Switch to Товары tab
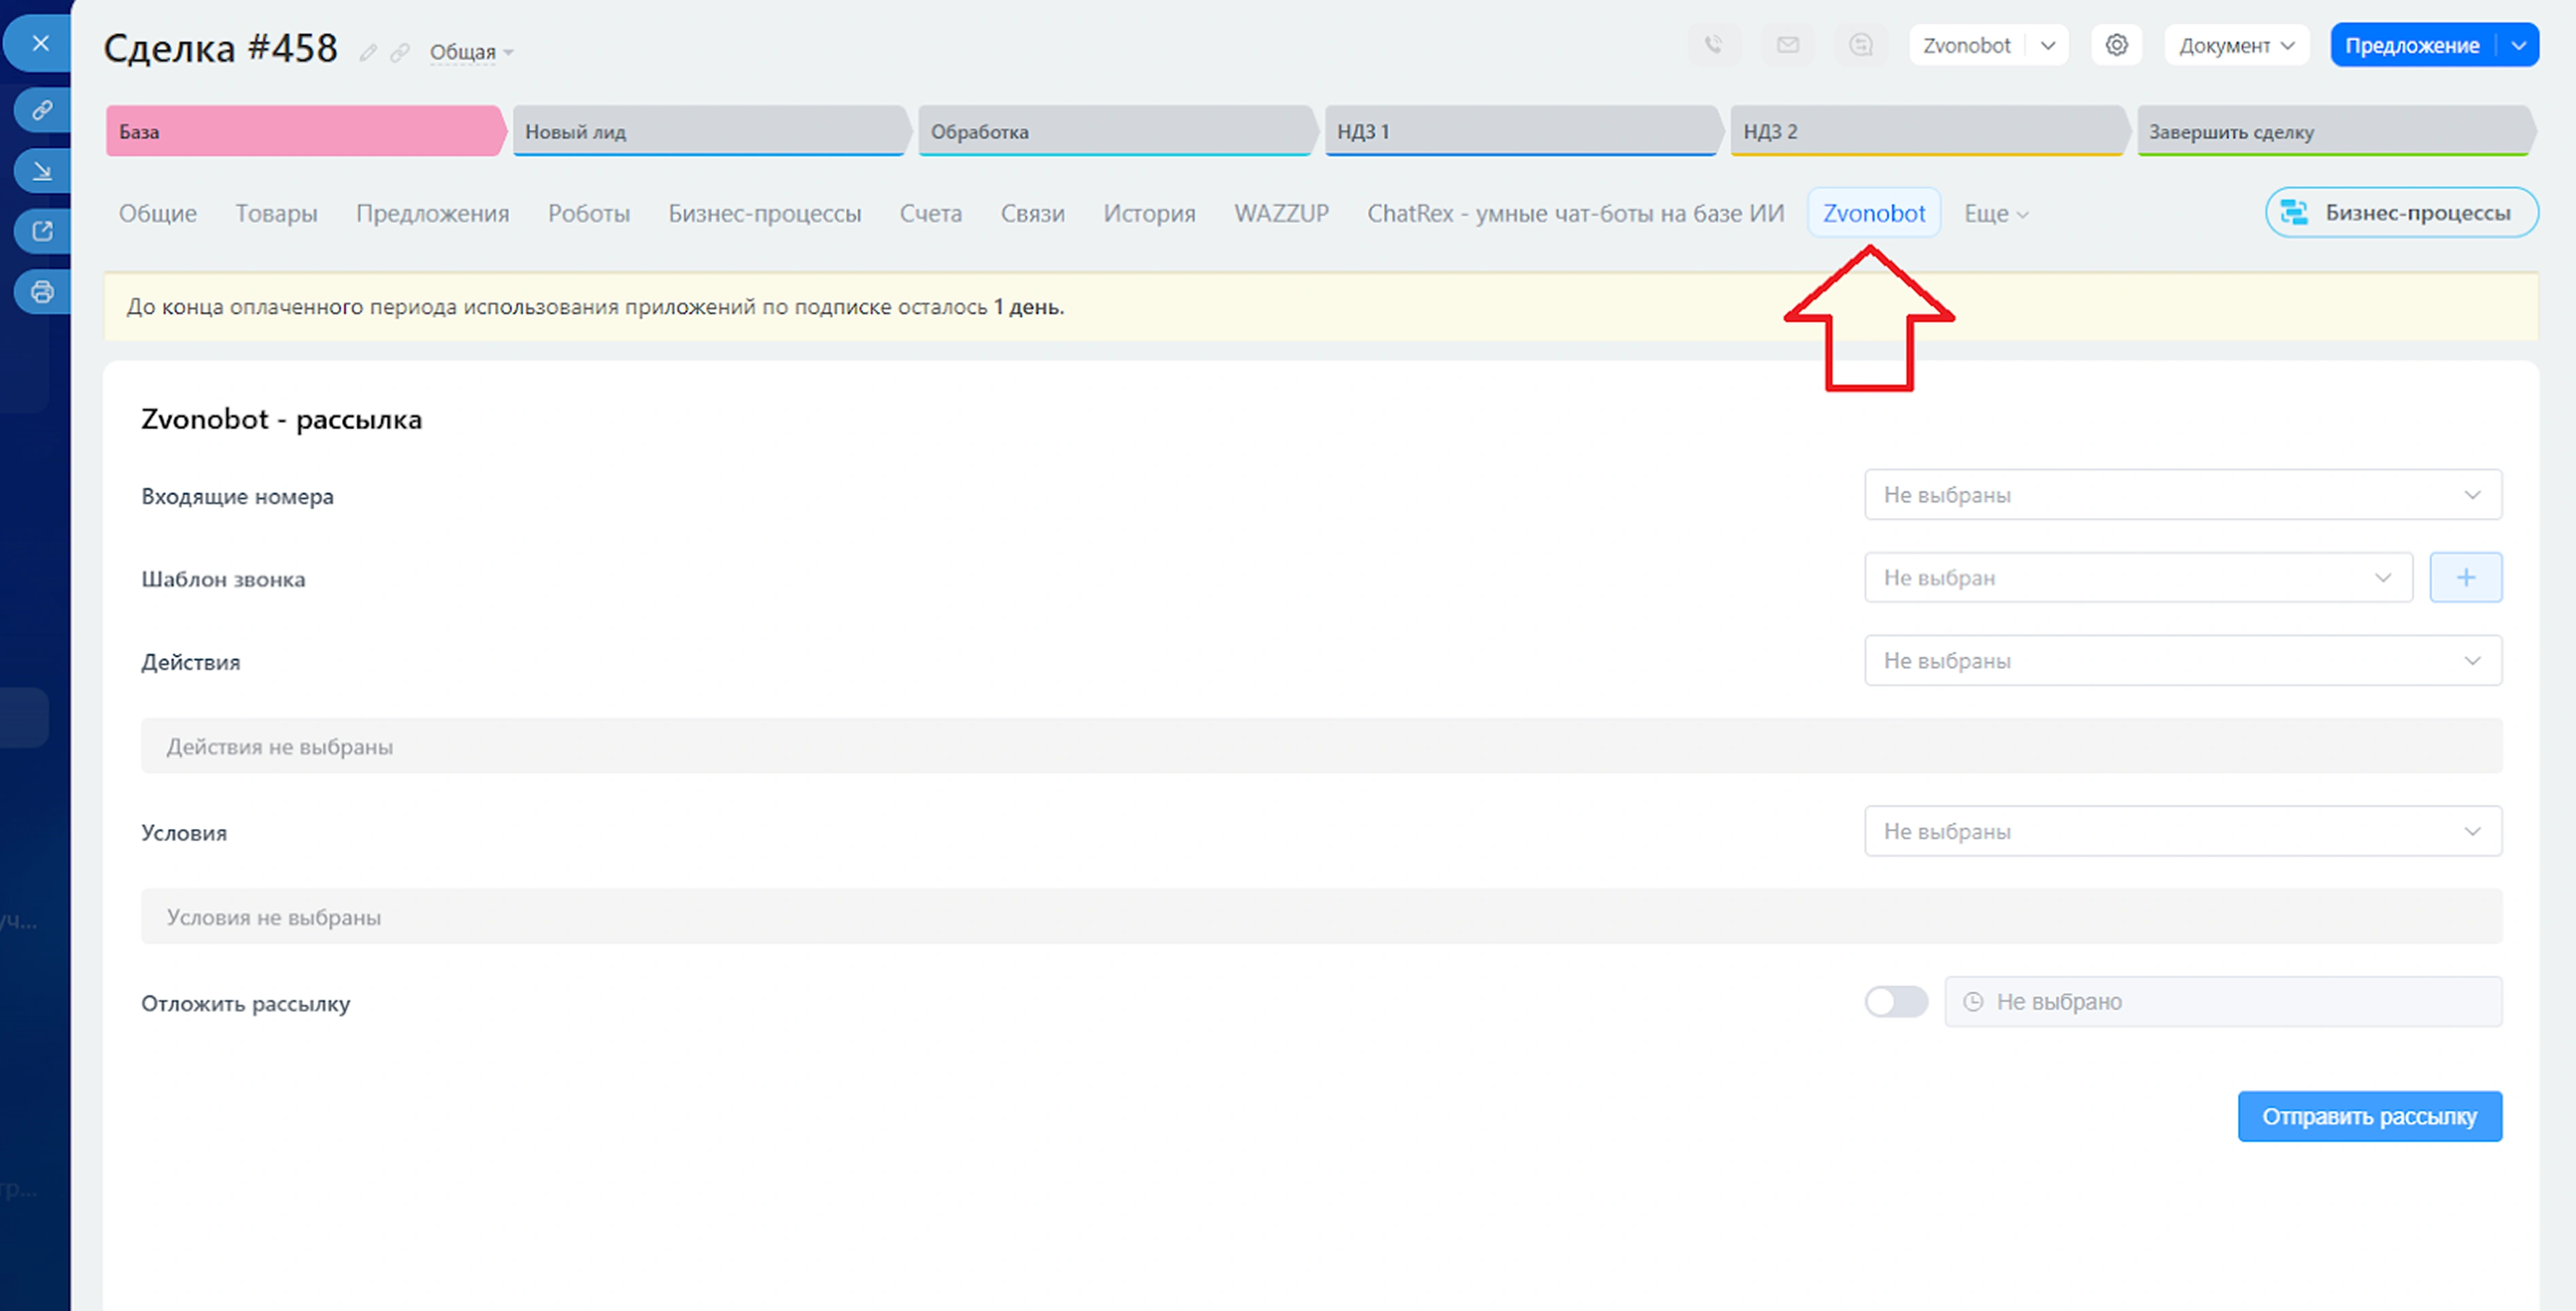 [x=276, y=213]
